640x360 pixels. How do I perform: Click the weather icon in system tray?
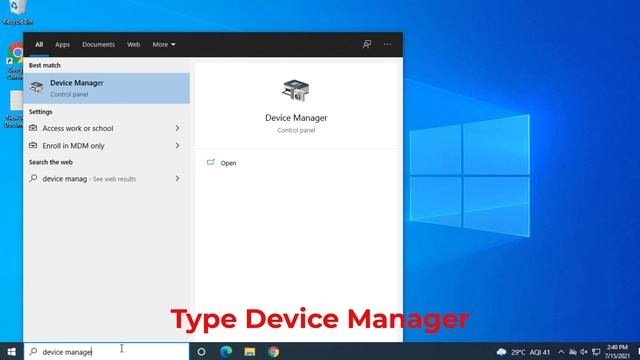[x=502, y=351]
